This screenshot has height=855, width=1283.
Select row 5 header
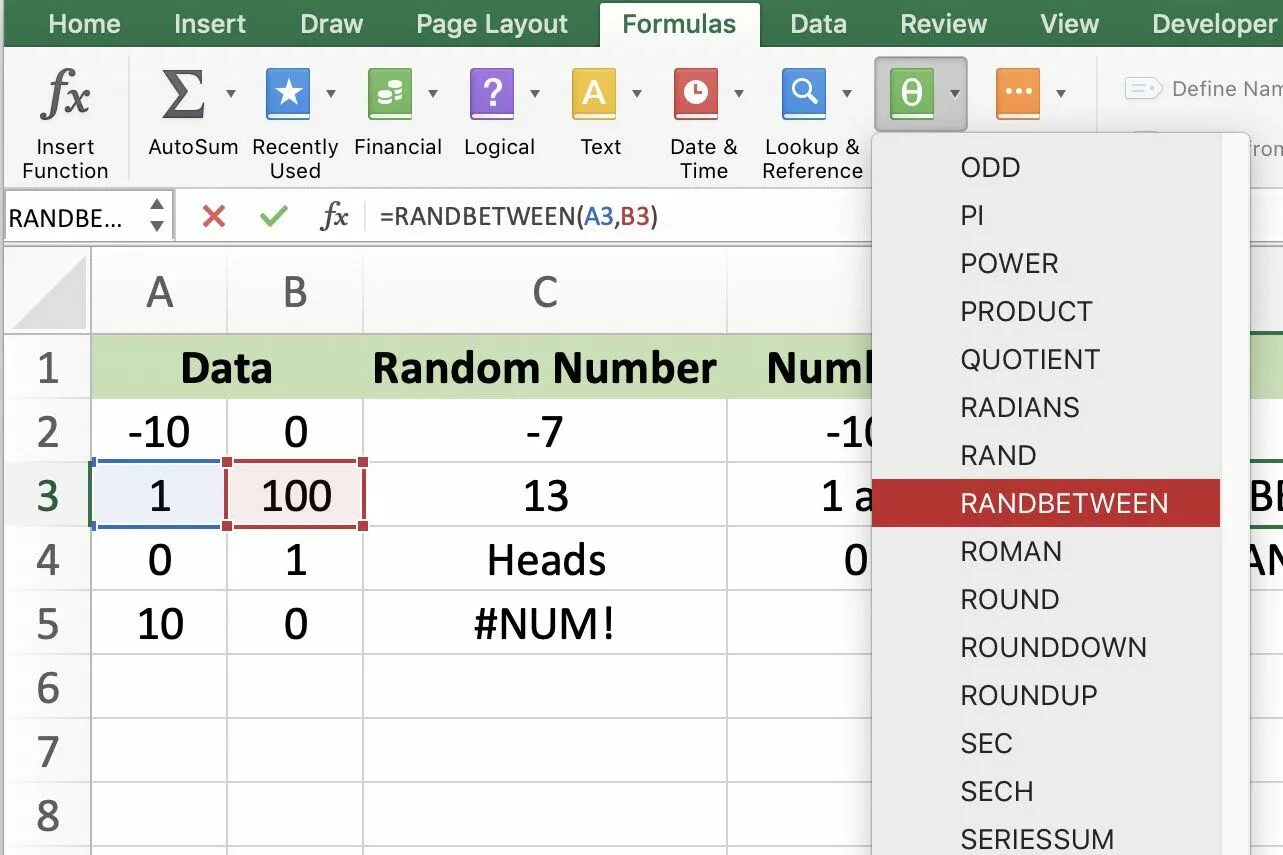(47, 623)
